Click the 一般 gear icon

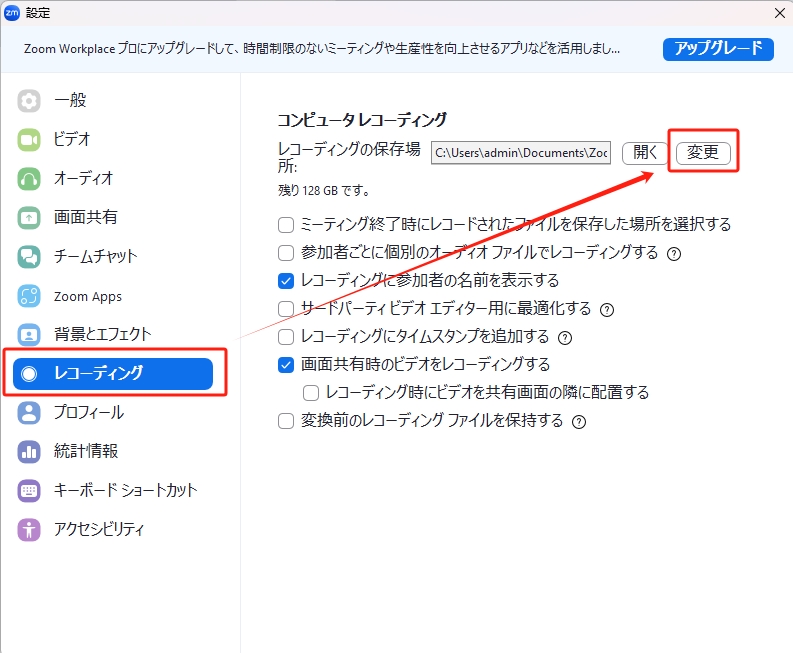(29, 101)
